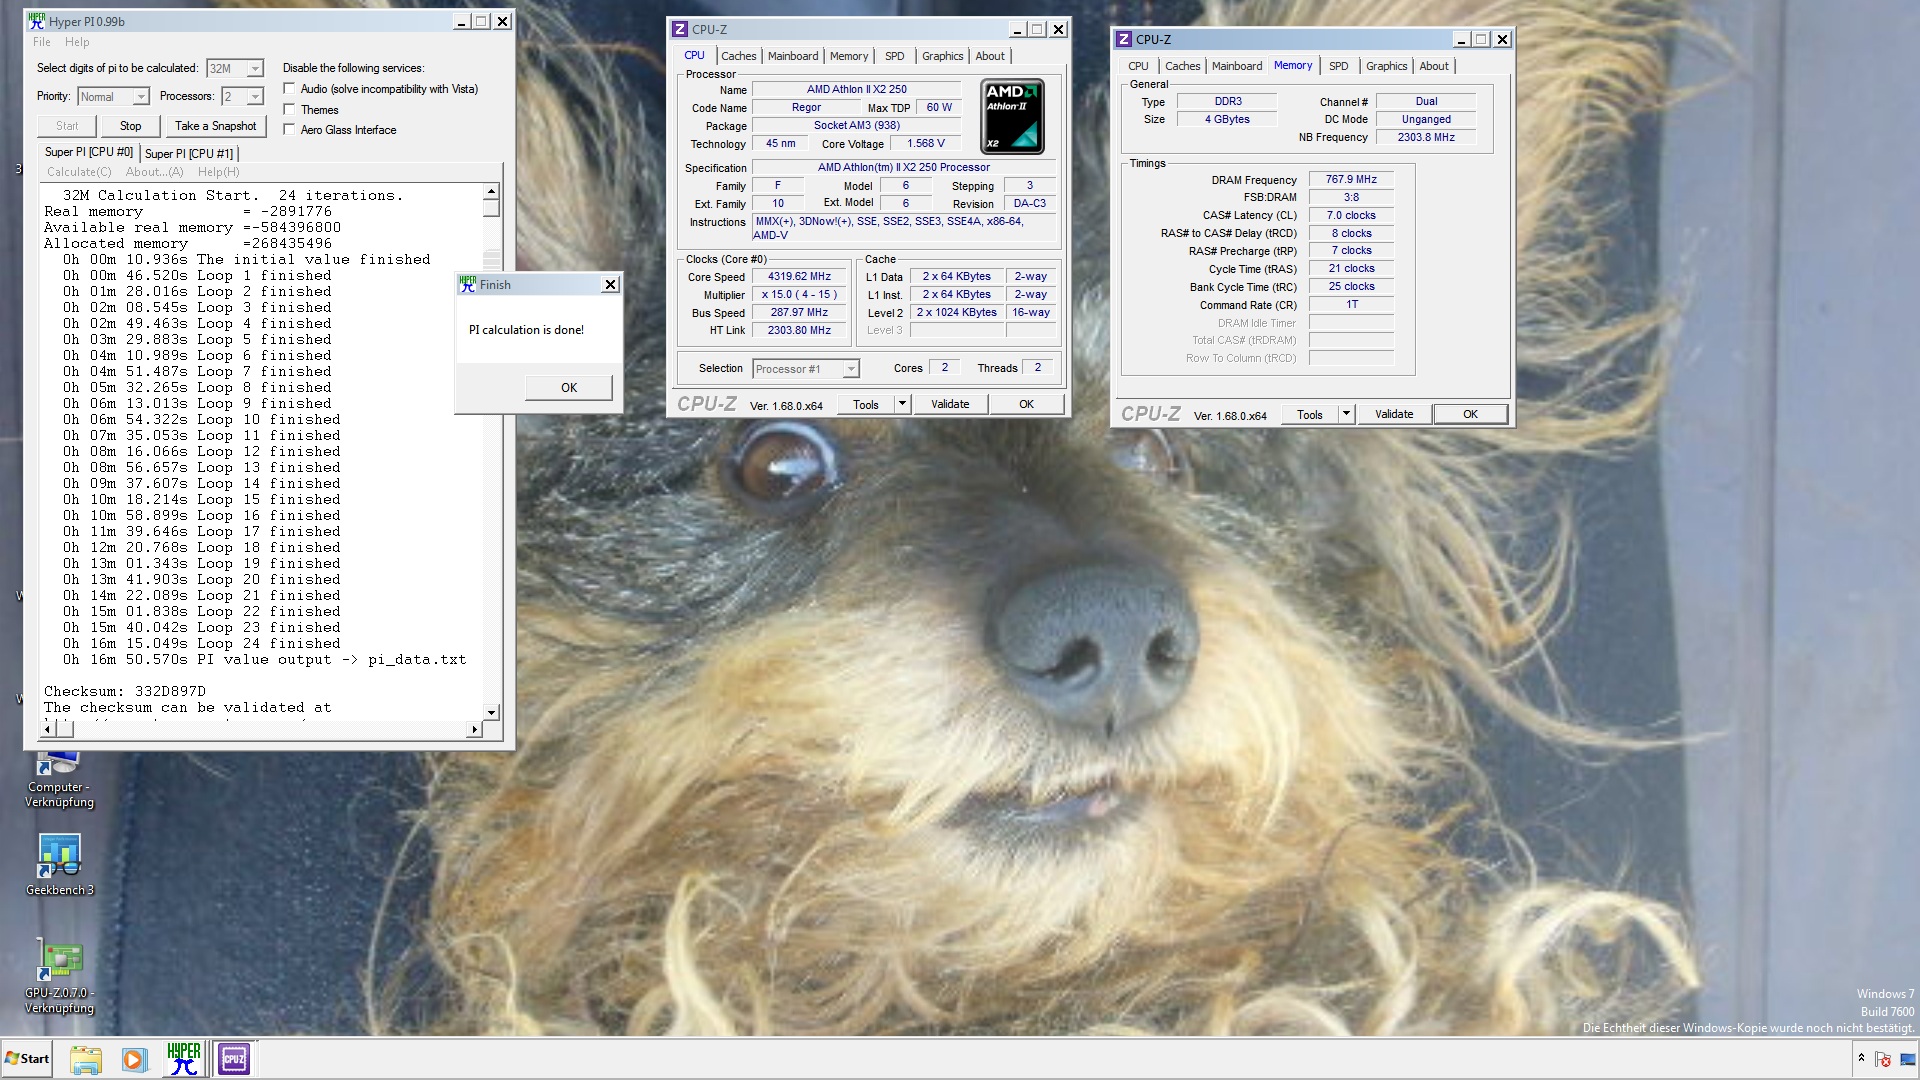Screen dimensions: 1920x1080
Task: Open the Geekbench 3 desktop icon
Action: click(x=59, y=864)
